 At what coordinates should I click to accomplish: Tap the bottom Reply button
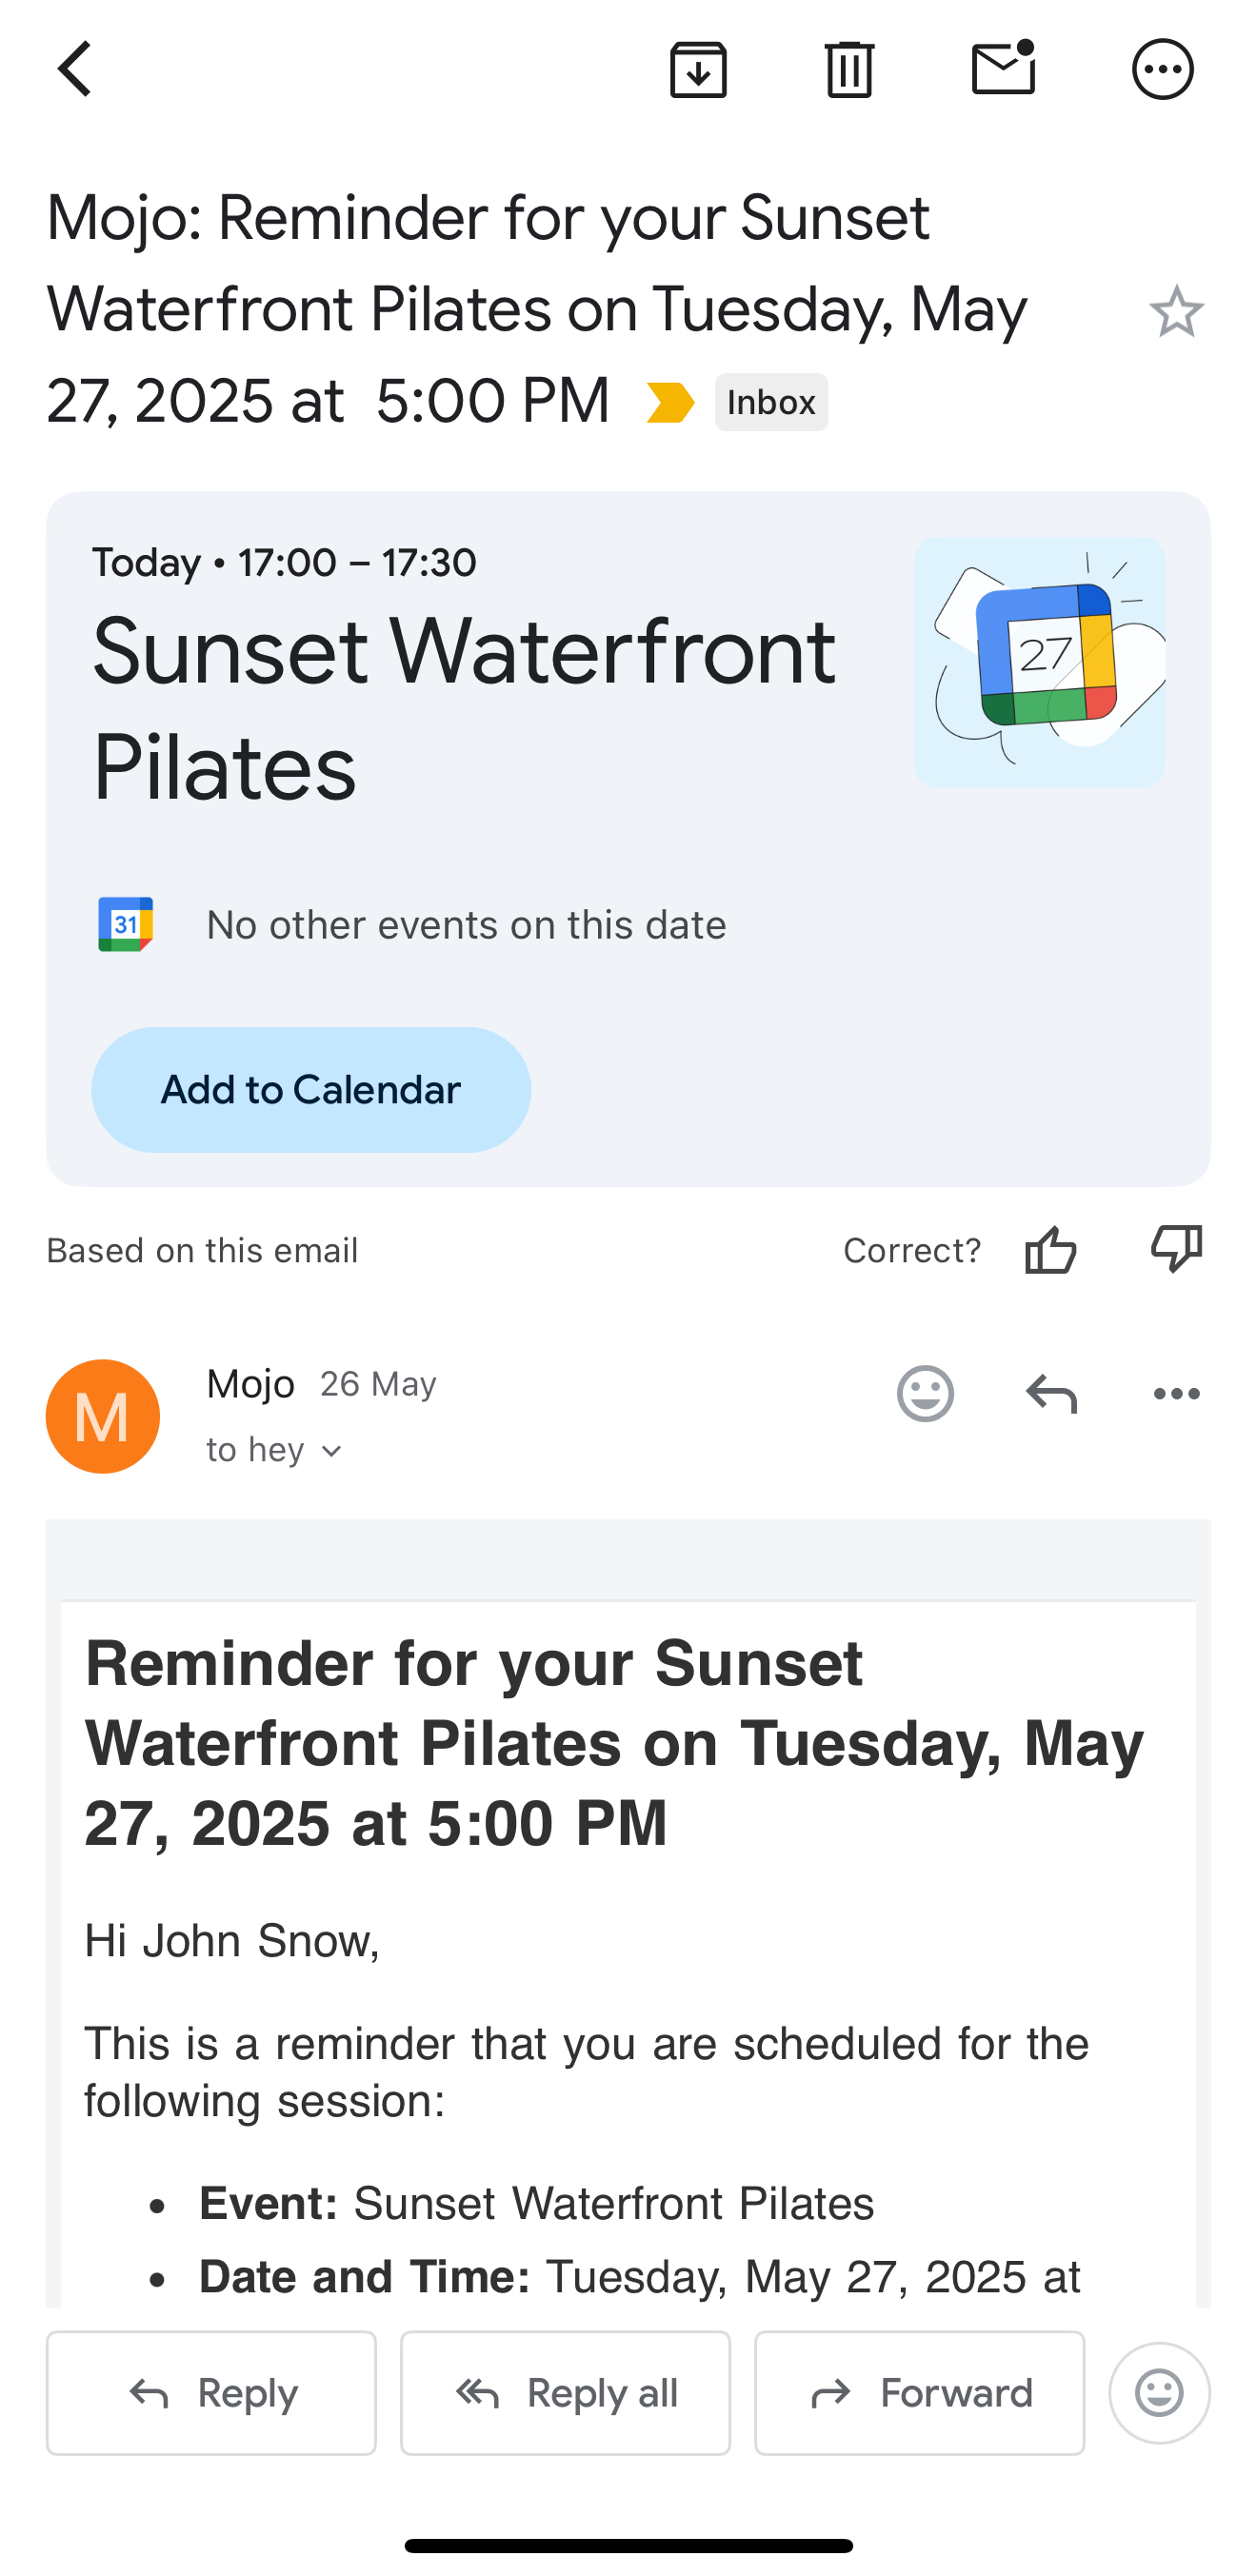click(211, 2393)
